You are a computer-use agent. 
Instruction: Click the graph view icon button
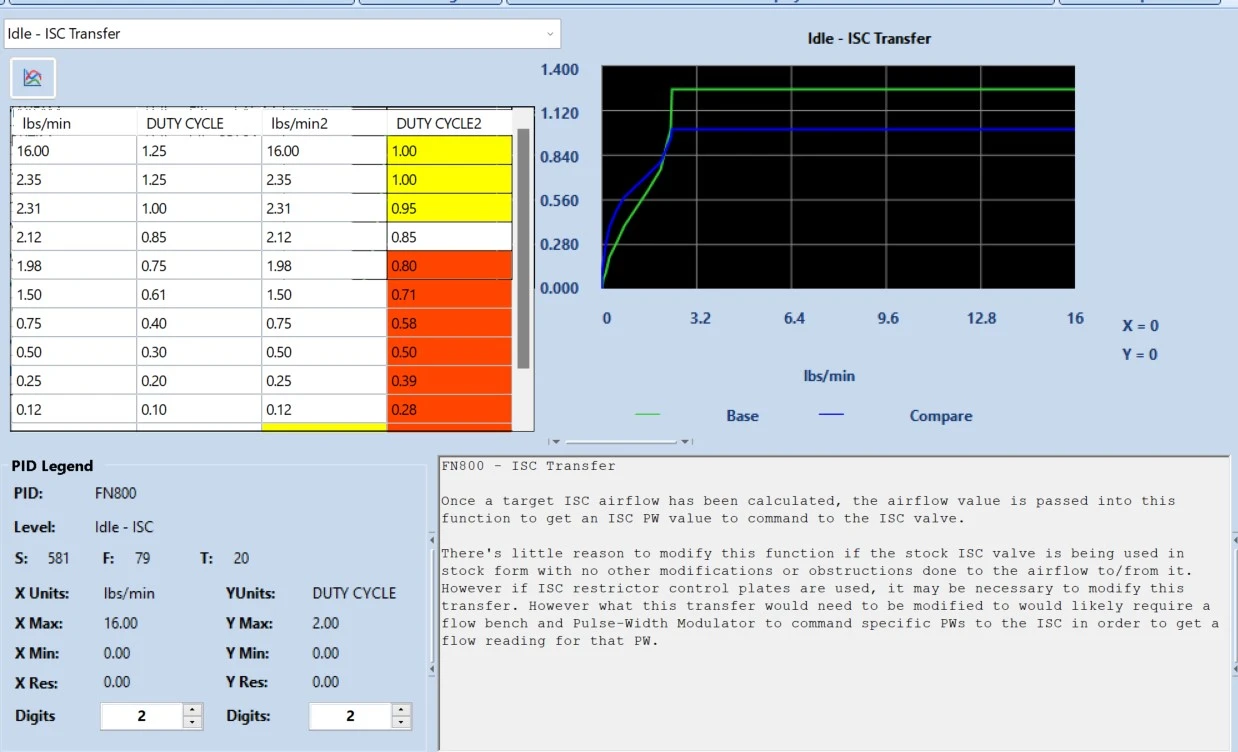click(x=33, y=78)
